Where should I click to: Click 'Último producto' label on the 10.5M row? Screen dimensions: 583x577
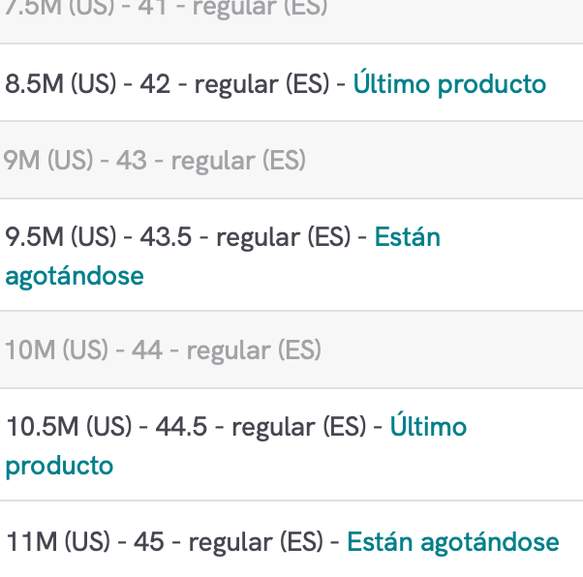point(236,445)
